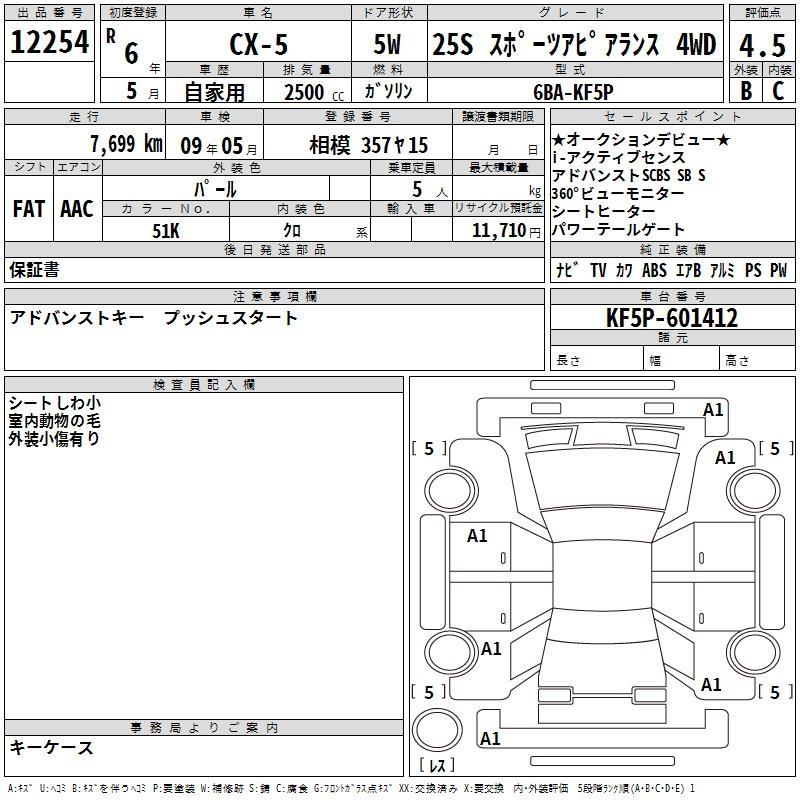Viewport: 800px width, 800px height.
Task: Click the セールスポイント header
Action: pos(673,116)
